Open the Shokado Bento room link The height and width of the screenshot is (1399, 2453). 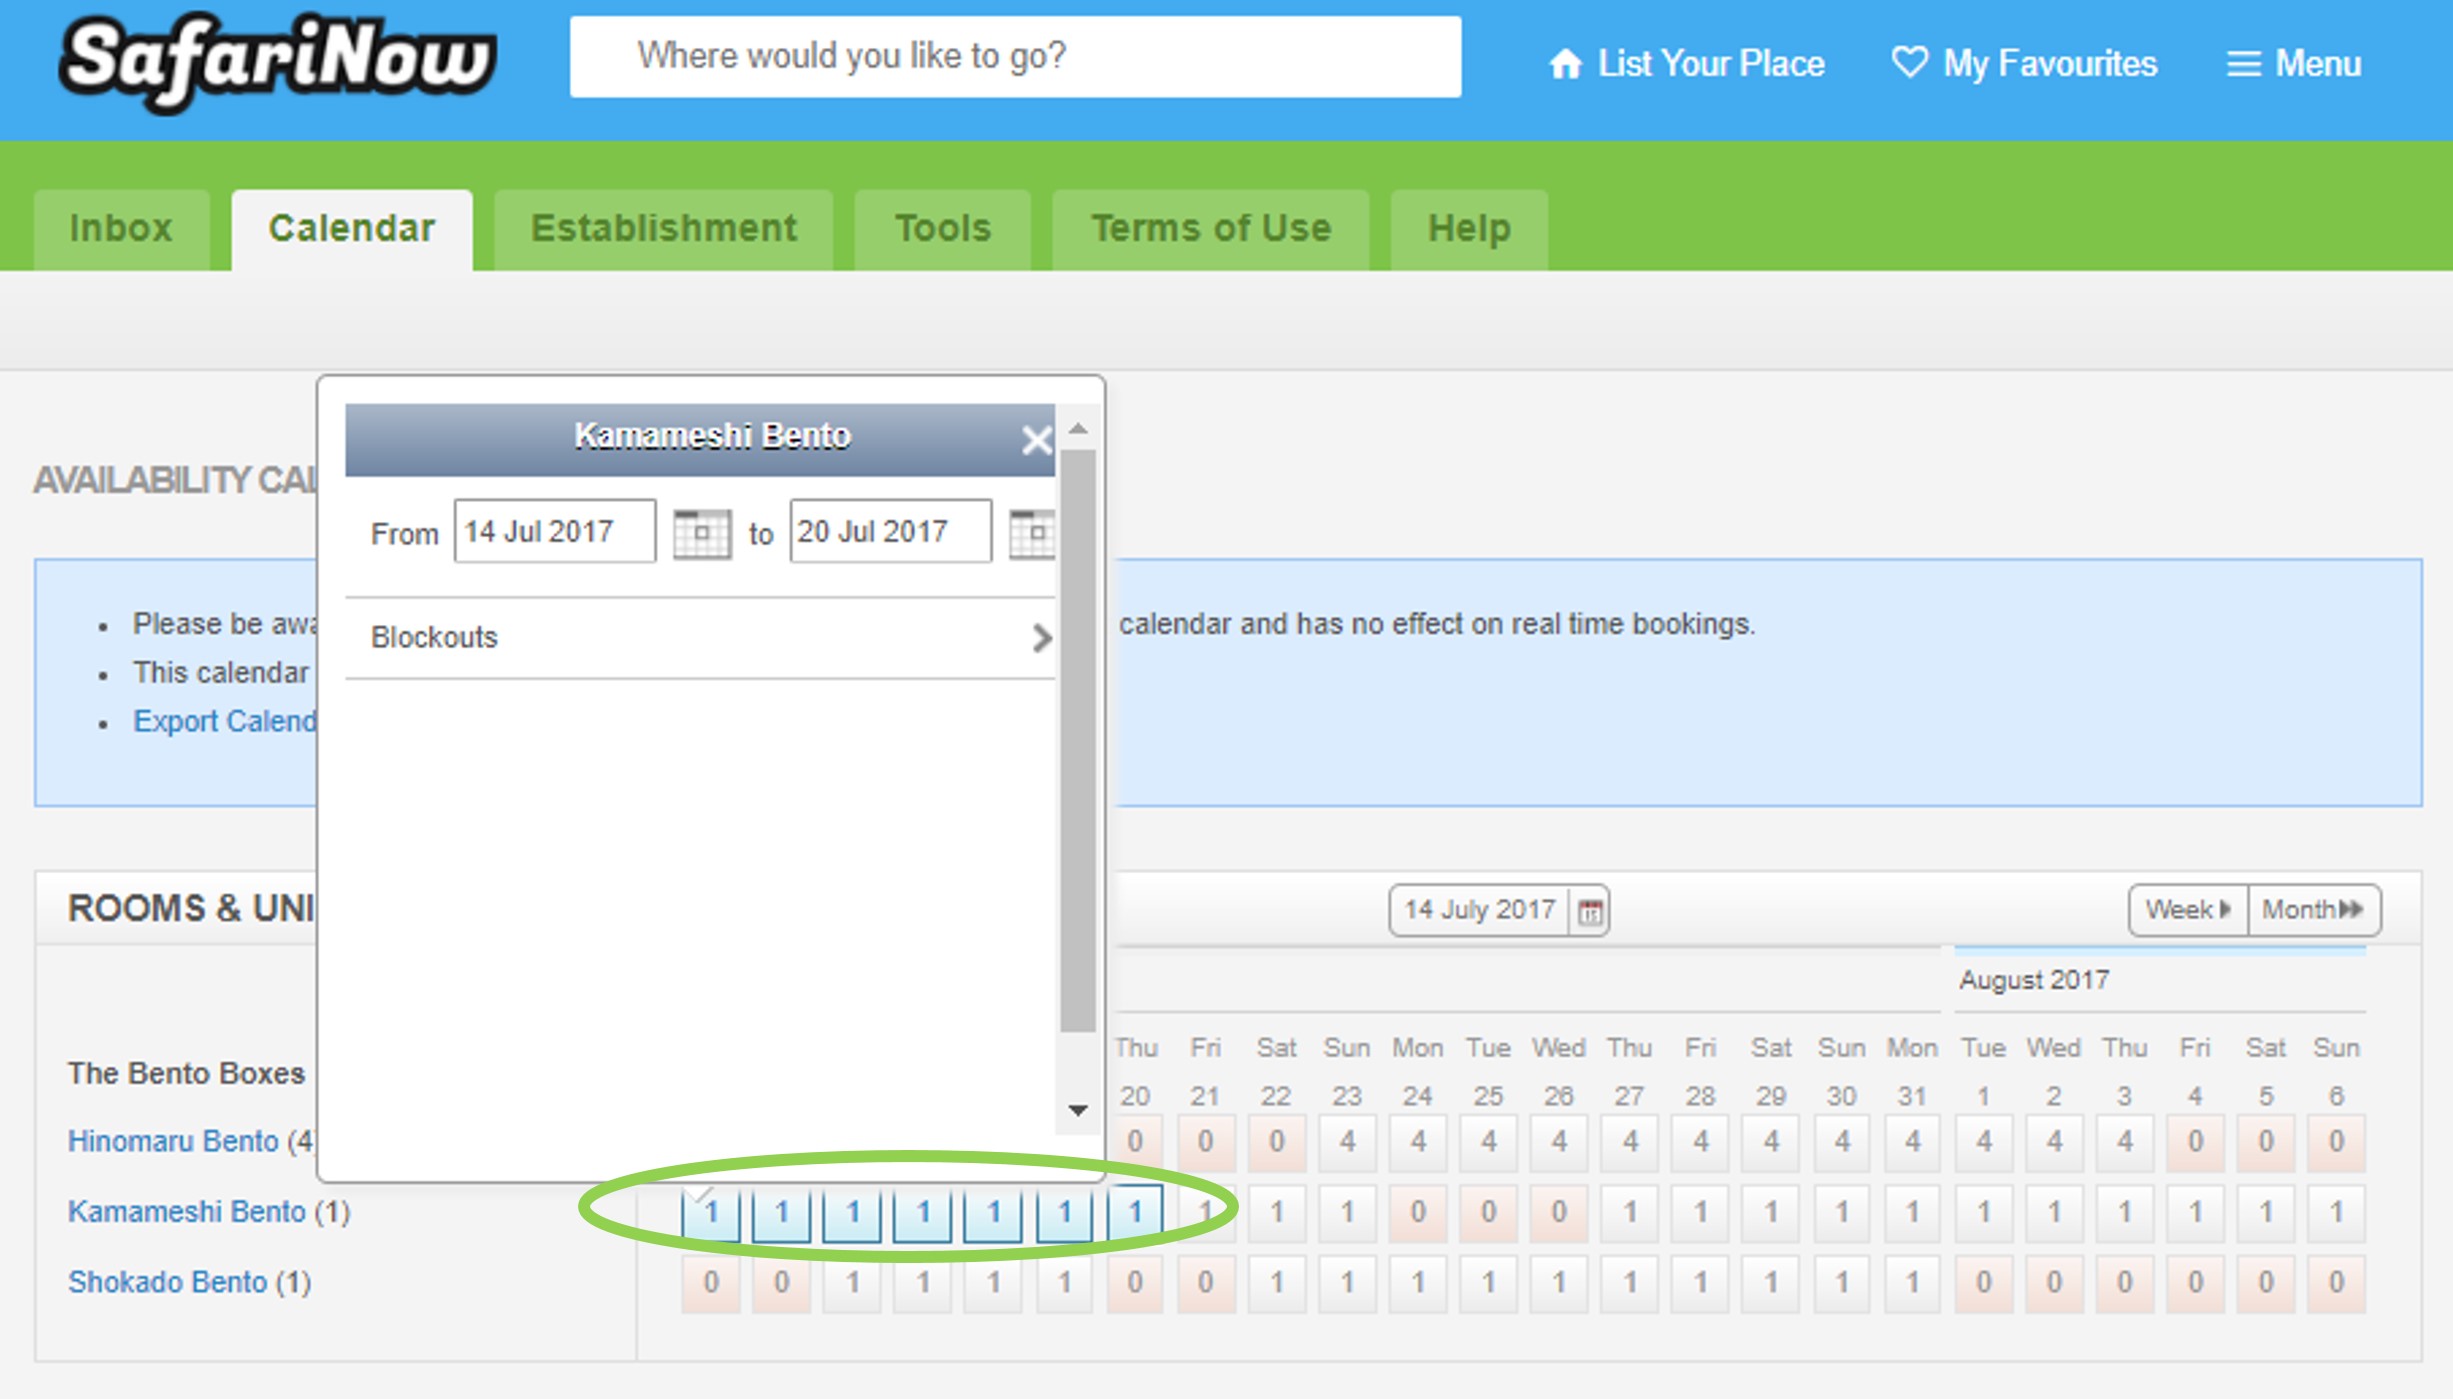[168, 1283]
